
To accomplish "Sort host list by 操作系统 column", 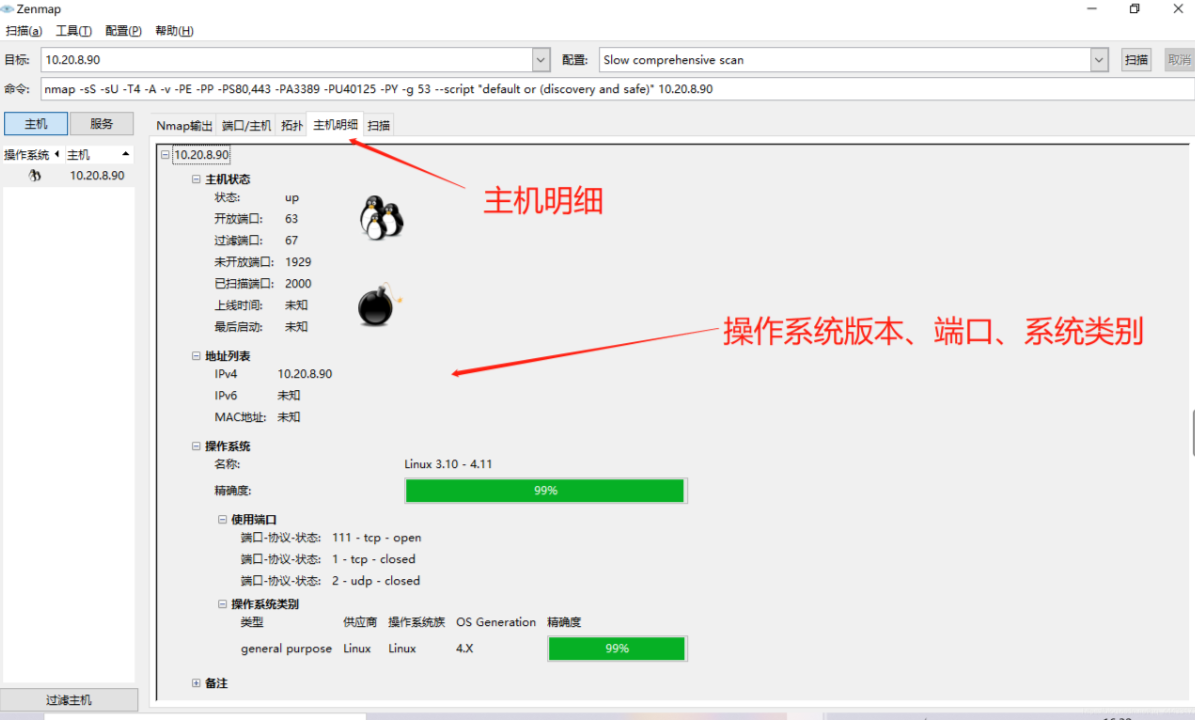I will tap(31, 155).
